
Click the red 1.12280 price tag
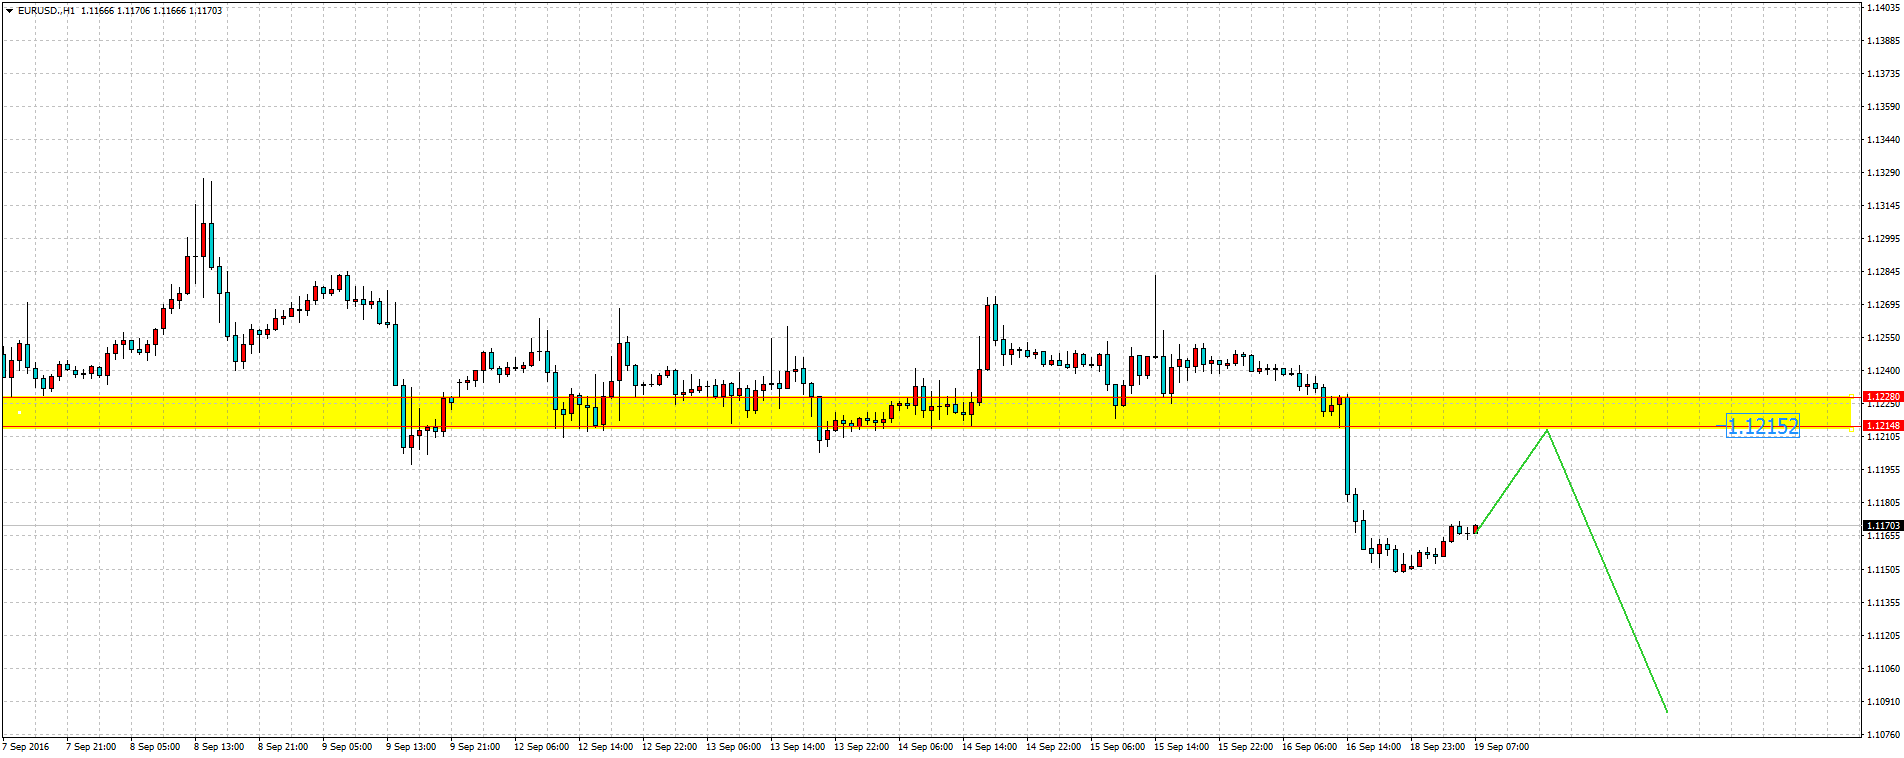tap(1882, 397)
